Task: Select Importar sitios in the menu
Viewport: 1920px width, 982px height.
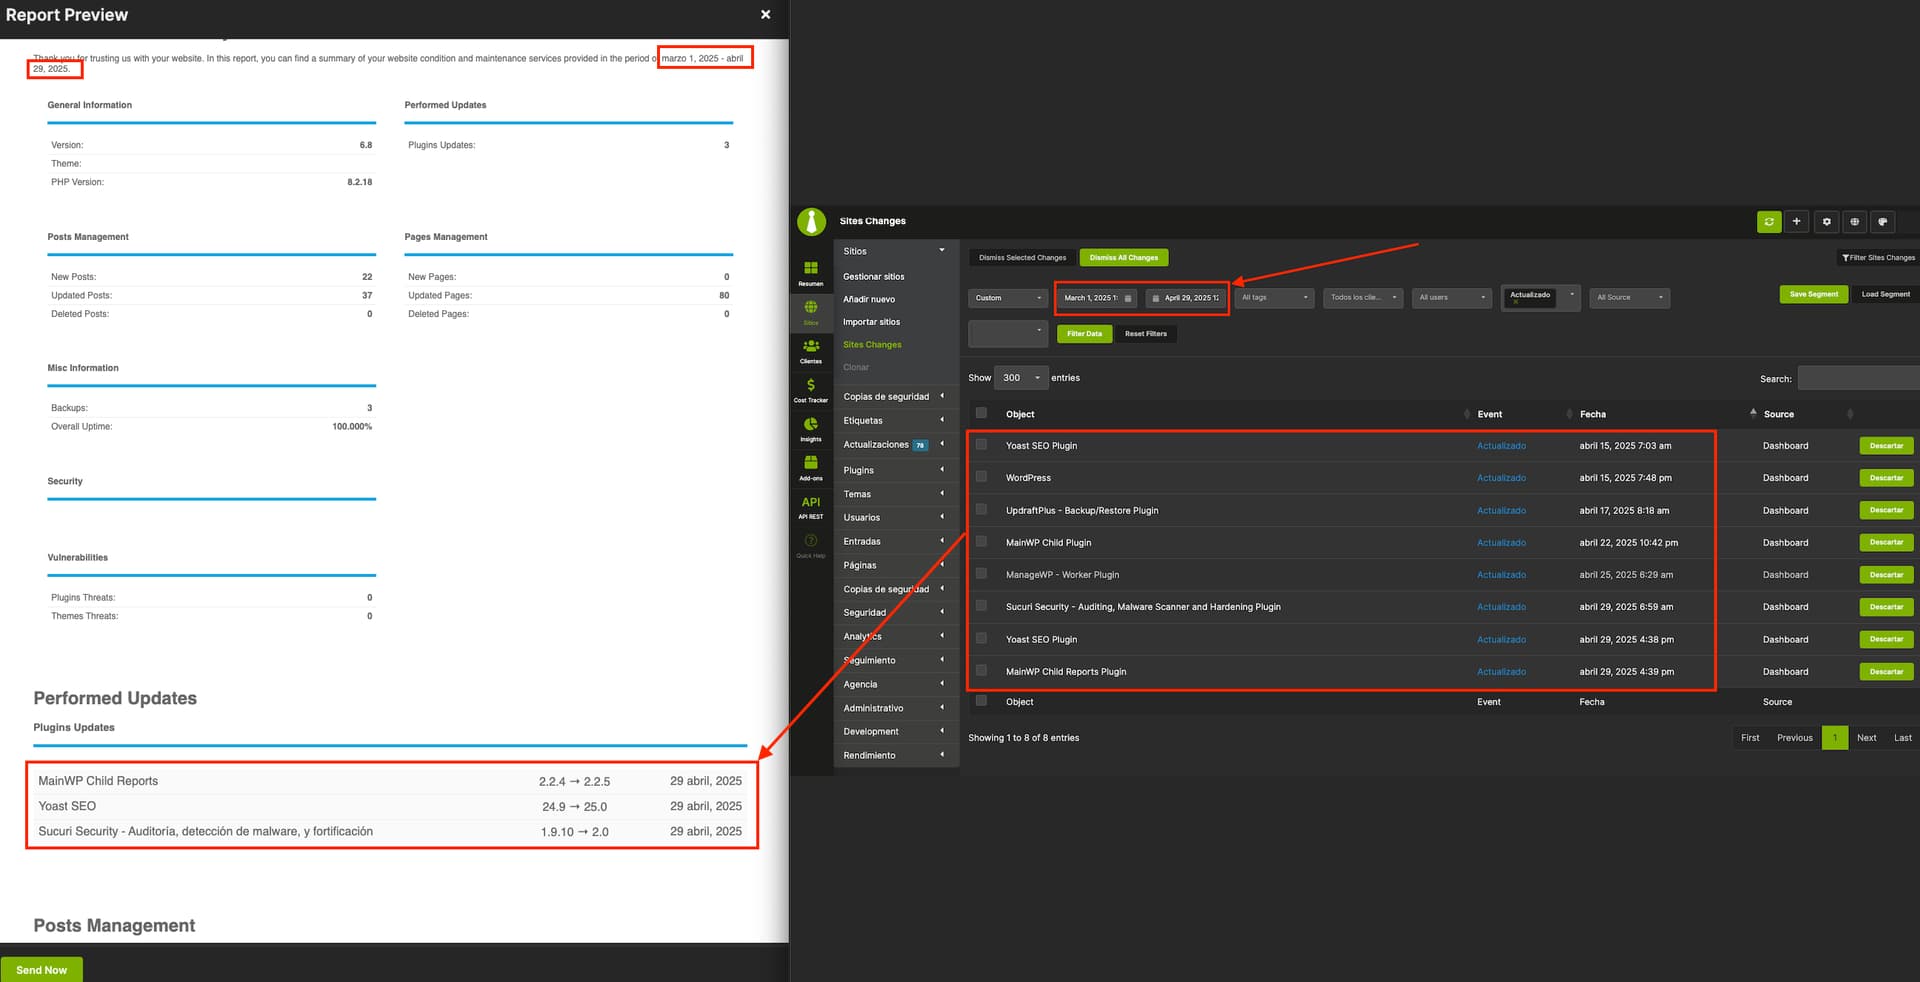Action: coord(871,322)
